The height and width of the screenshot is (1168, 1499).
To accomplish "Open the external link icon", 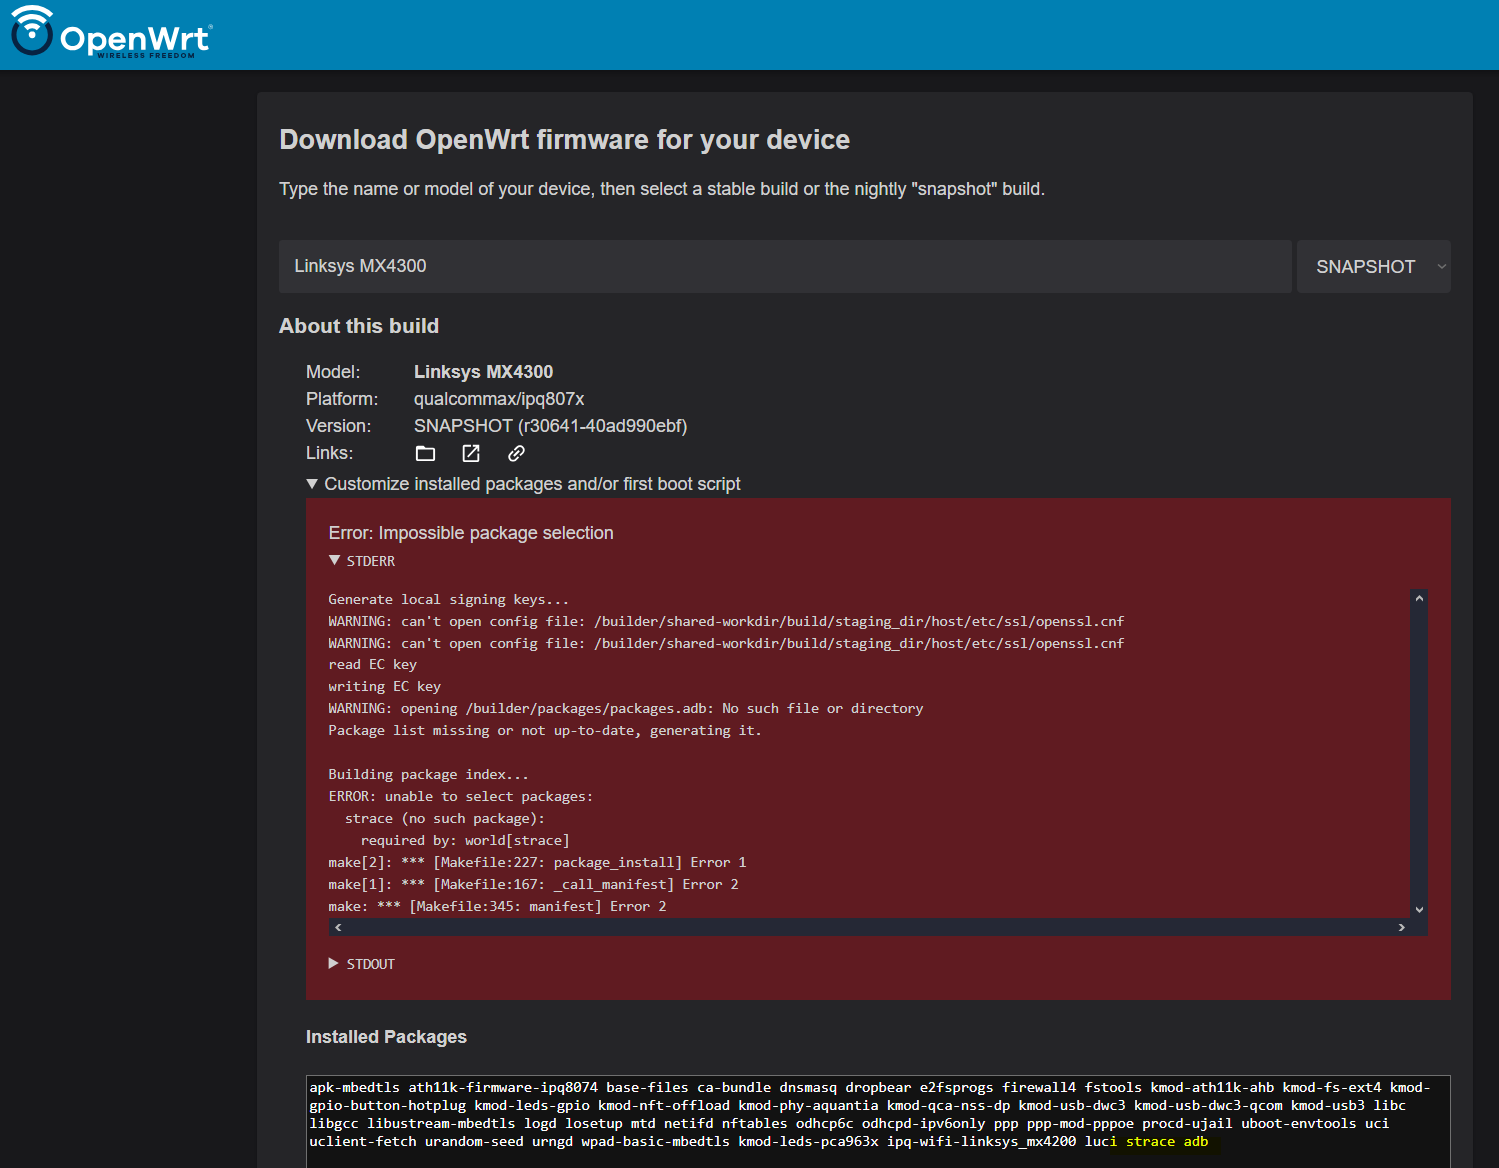I will point(471,454).
